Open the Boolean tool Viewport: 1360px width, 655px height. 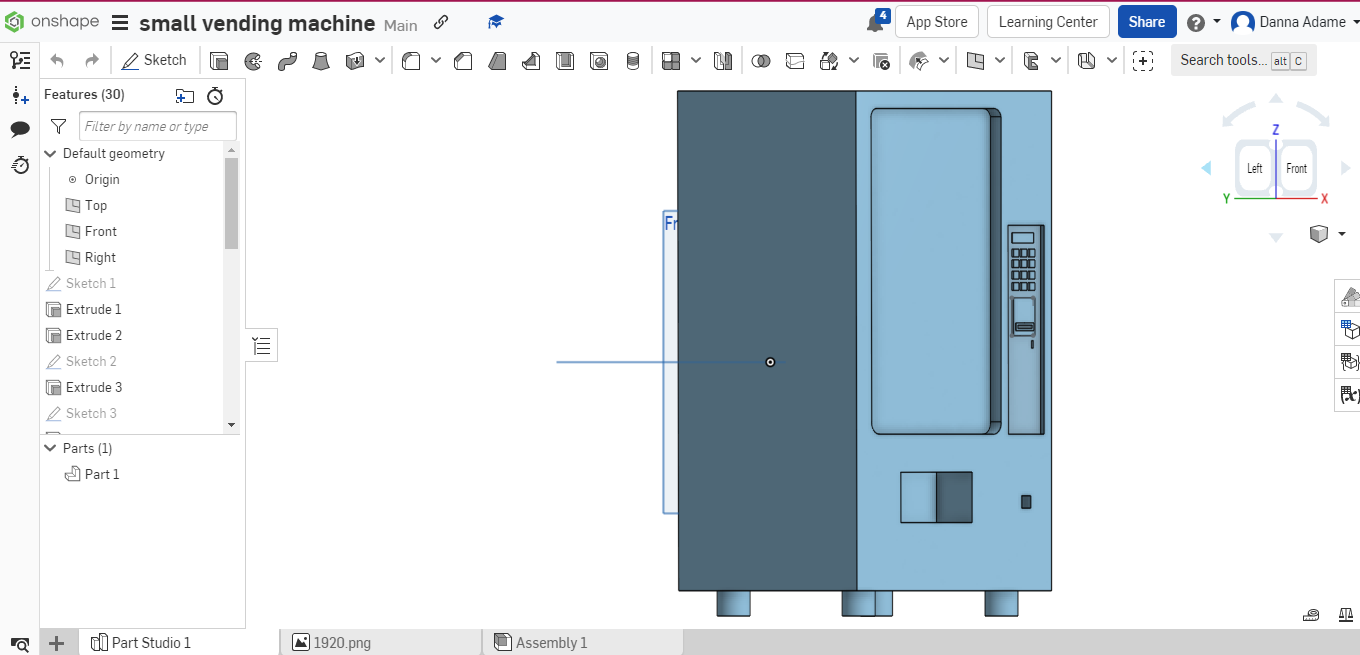761,60
